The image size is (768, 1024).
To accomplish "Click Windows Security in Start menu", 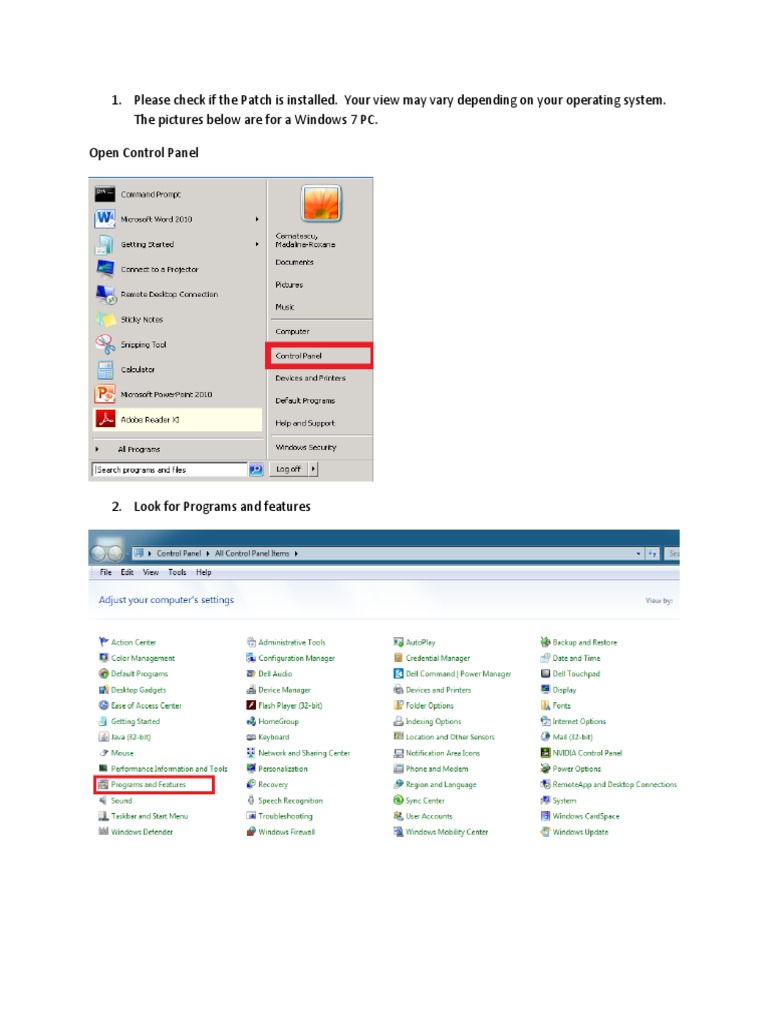I will (306, 447).
